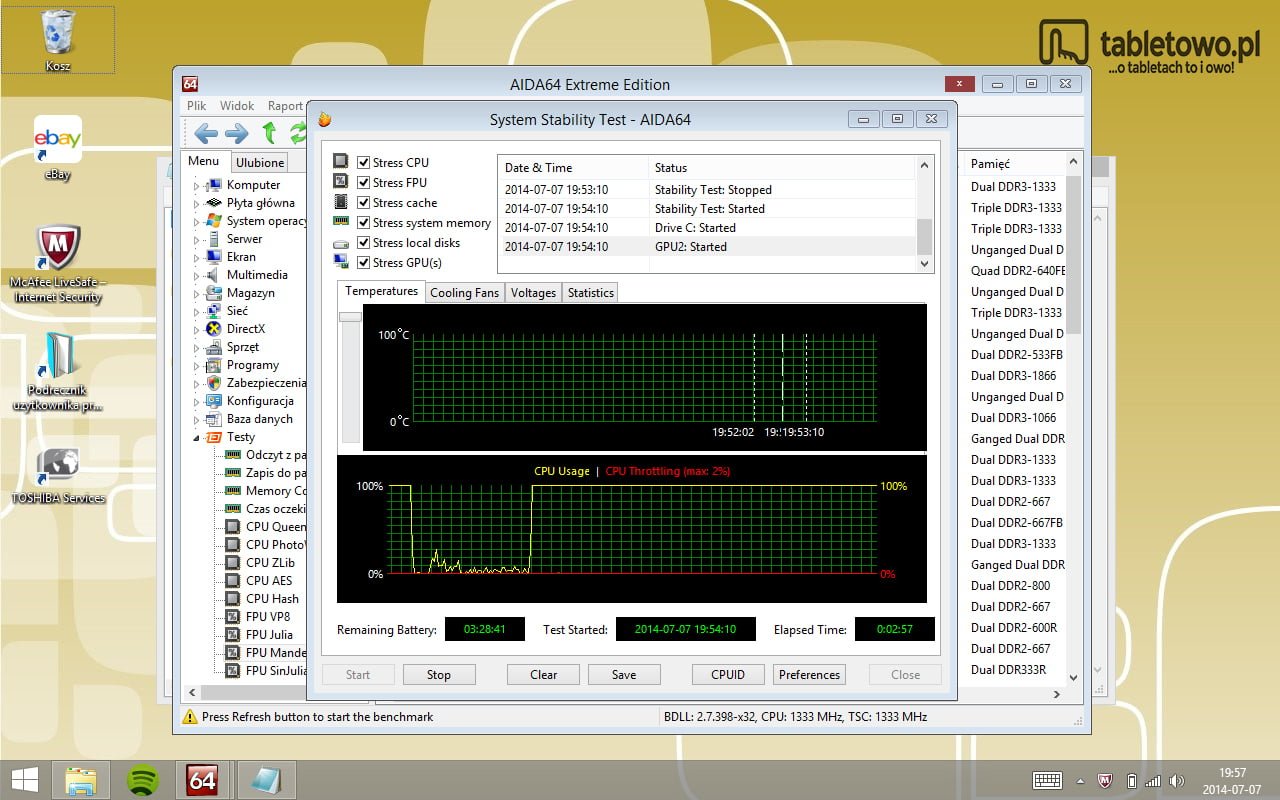
Task: Click the Pamięć list vertical scrollbar thumb
Action: click(1073, 255)
